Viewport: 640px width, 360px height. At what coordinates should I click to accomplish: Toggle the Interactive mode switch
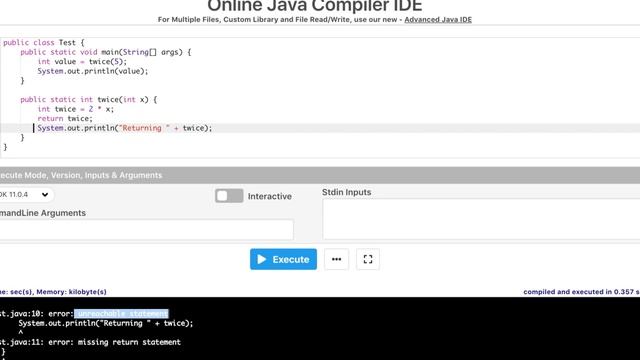click(229, 196)
